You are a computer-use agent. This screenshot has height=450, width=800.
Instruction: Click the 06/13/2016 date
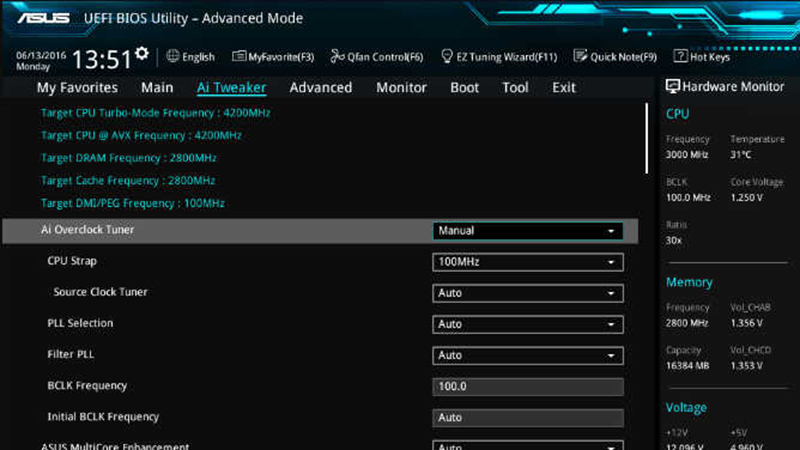click(x=41, y=56)
